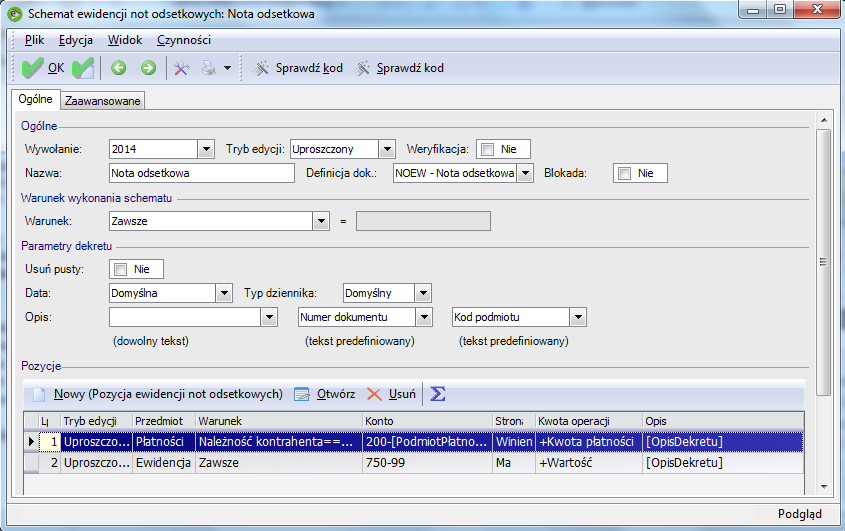Expand the Definicja dok. dropdown
The width and height of the screenshot is (845, 531).
[x=525, y=173]
